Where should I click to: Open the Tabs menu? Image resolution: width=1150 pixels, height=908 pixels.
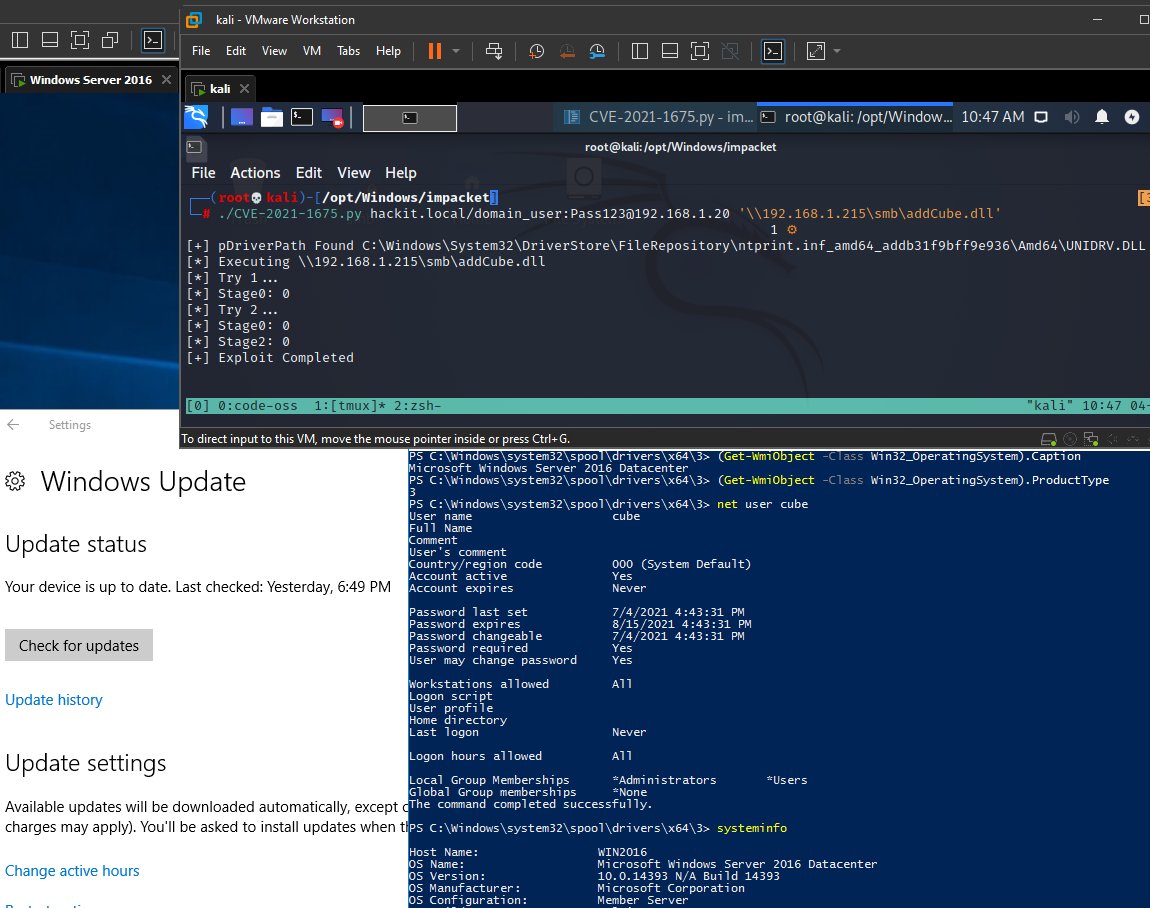pos(348,51)
